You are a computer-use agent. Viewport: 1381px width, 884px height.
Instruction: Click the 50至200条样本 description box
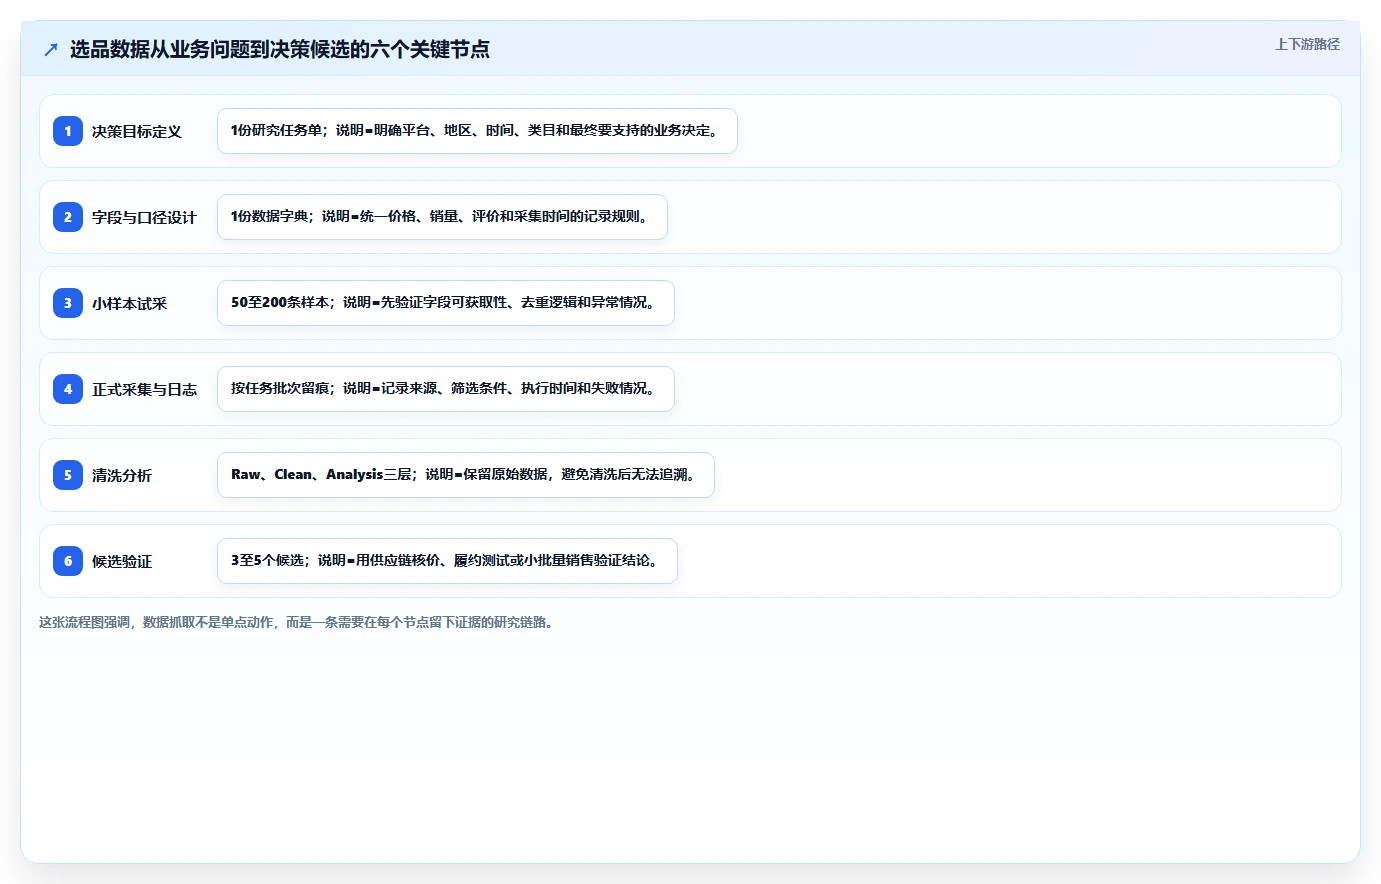pos(446,303)
